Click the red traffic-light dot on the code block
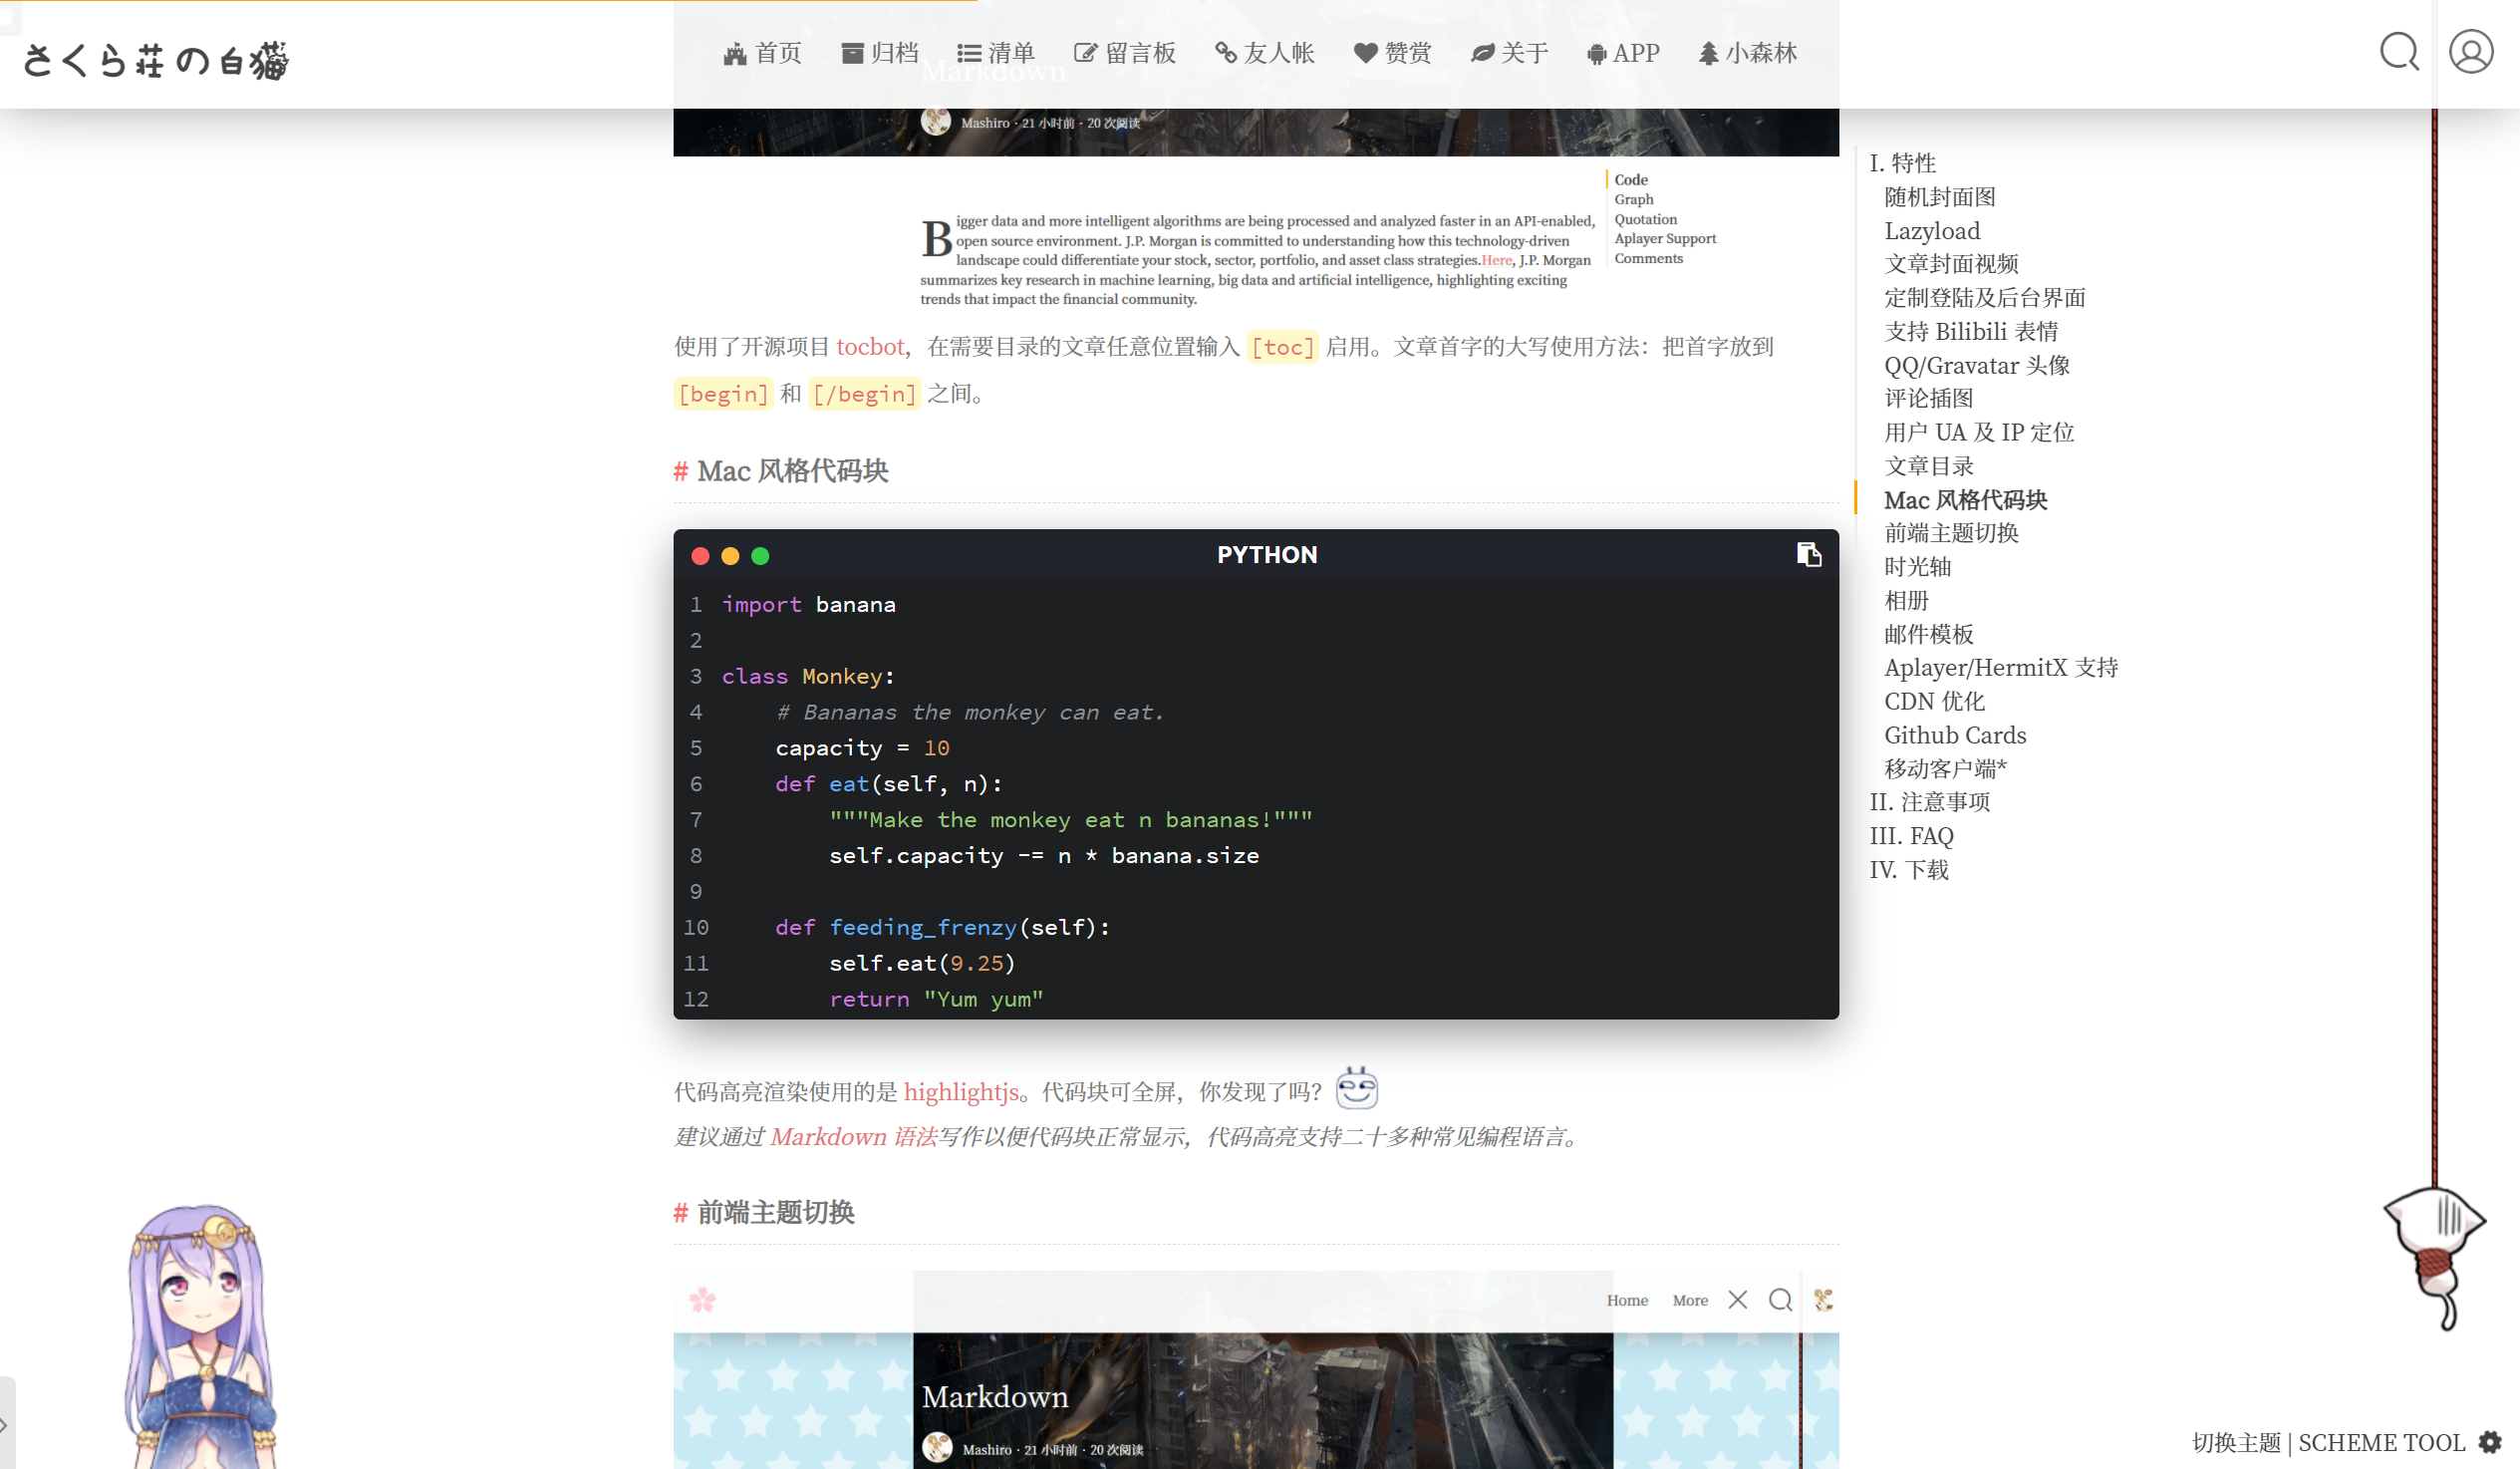The image size is (2520, 1469). 701,556
